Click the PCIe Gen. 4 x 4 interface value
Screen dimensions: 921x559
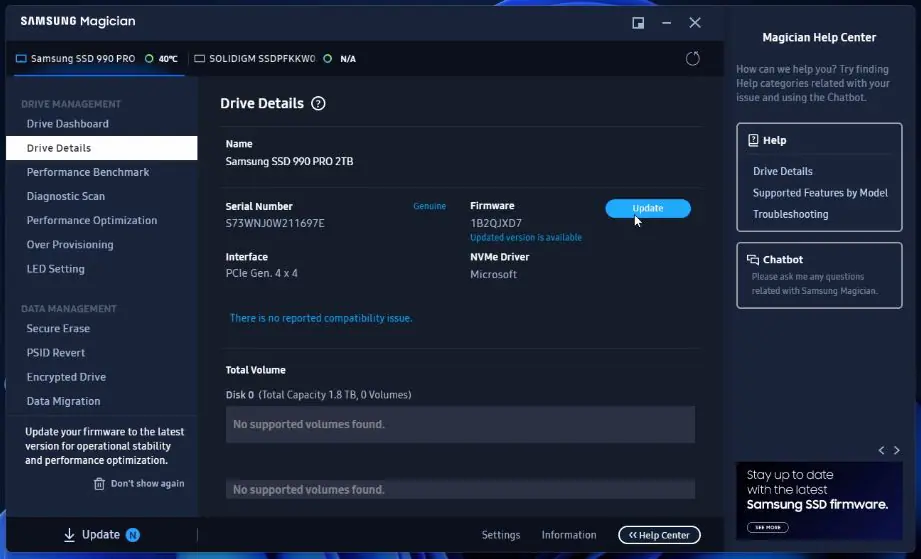coord(261,274)
